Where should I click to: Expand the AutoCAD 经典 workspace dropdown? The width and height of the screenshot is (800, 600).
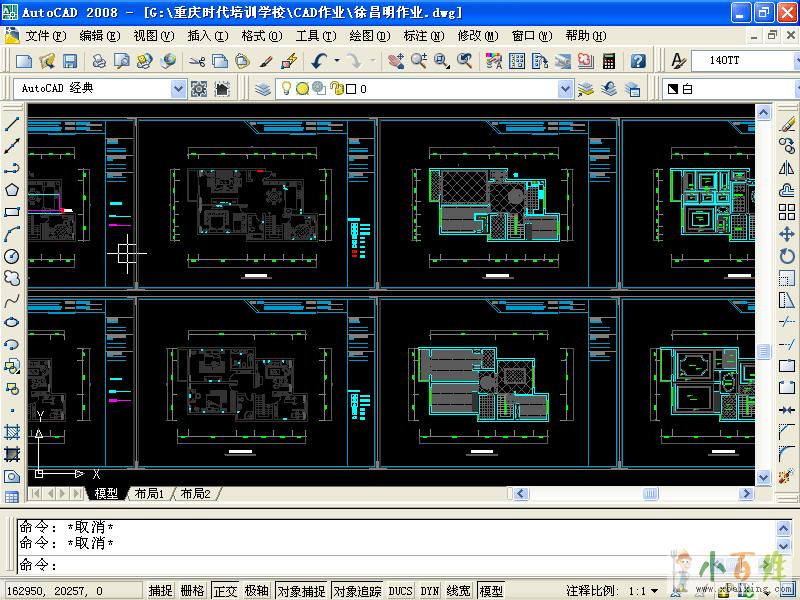click(179, 89)
